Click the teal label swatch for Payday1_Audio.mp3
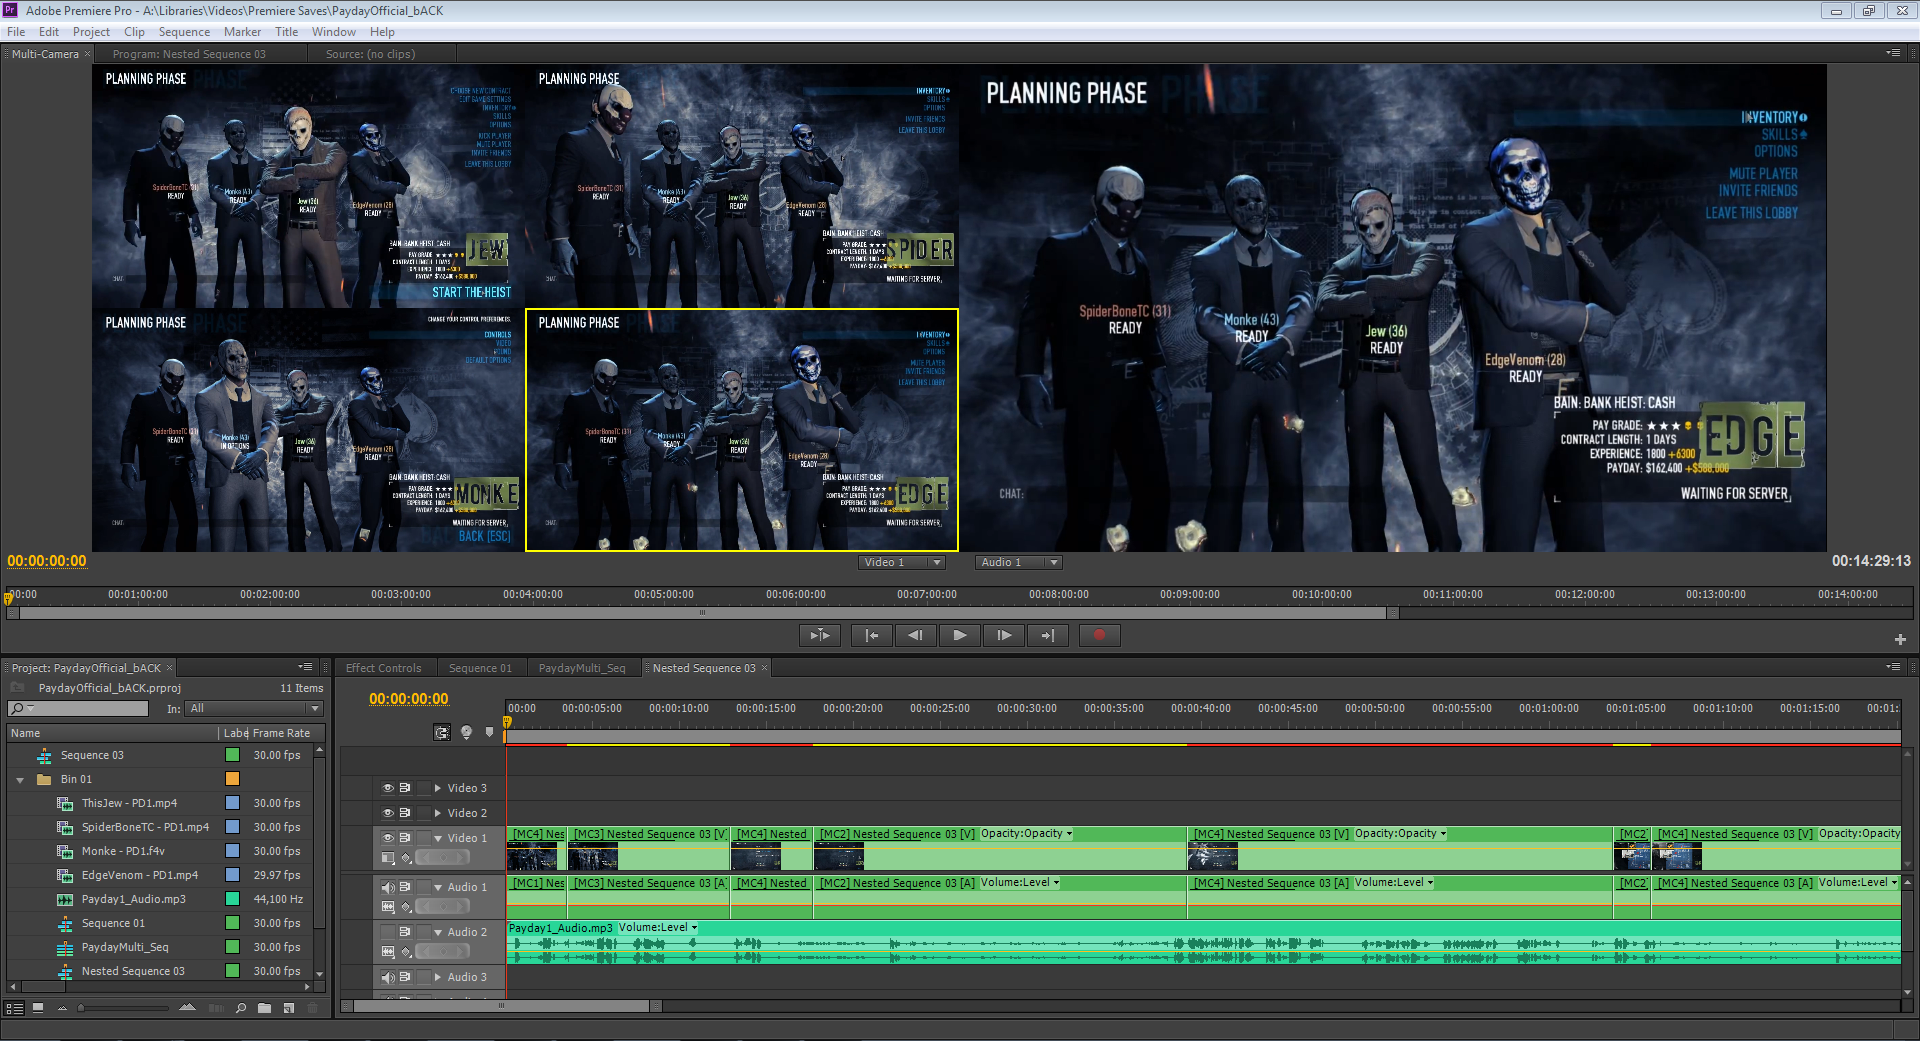The height and width of the screenshot is (1041, 1920). coord(232,900)
